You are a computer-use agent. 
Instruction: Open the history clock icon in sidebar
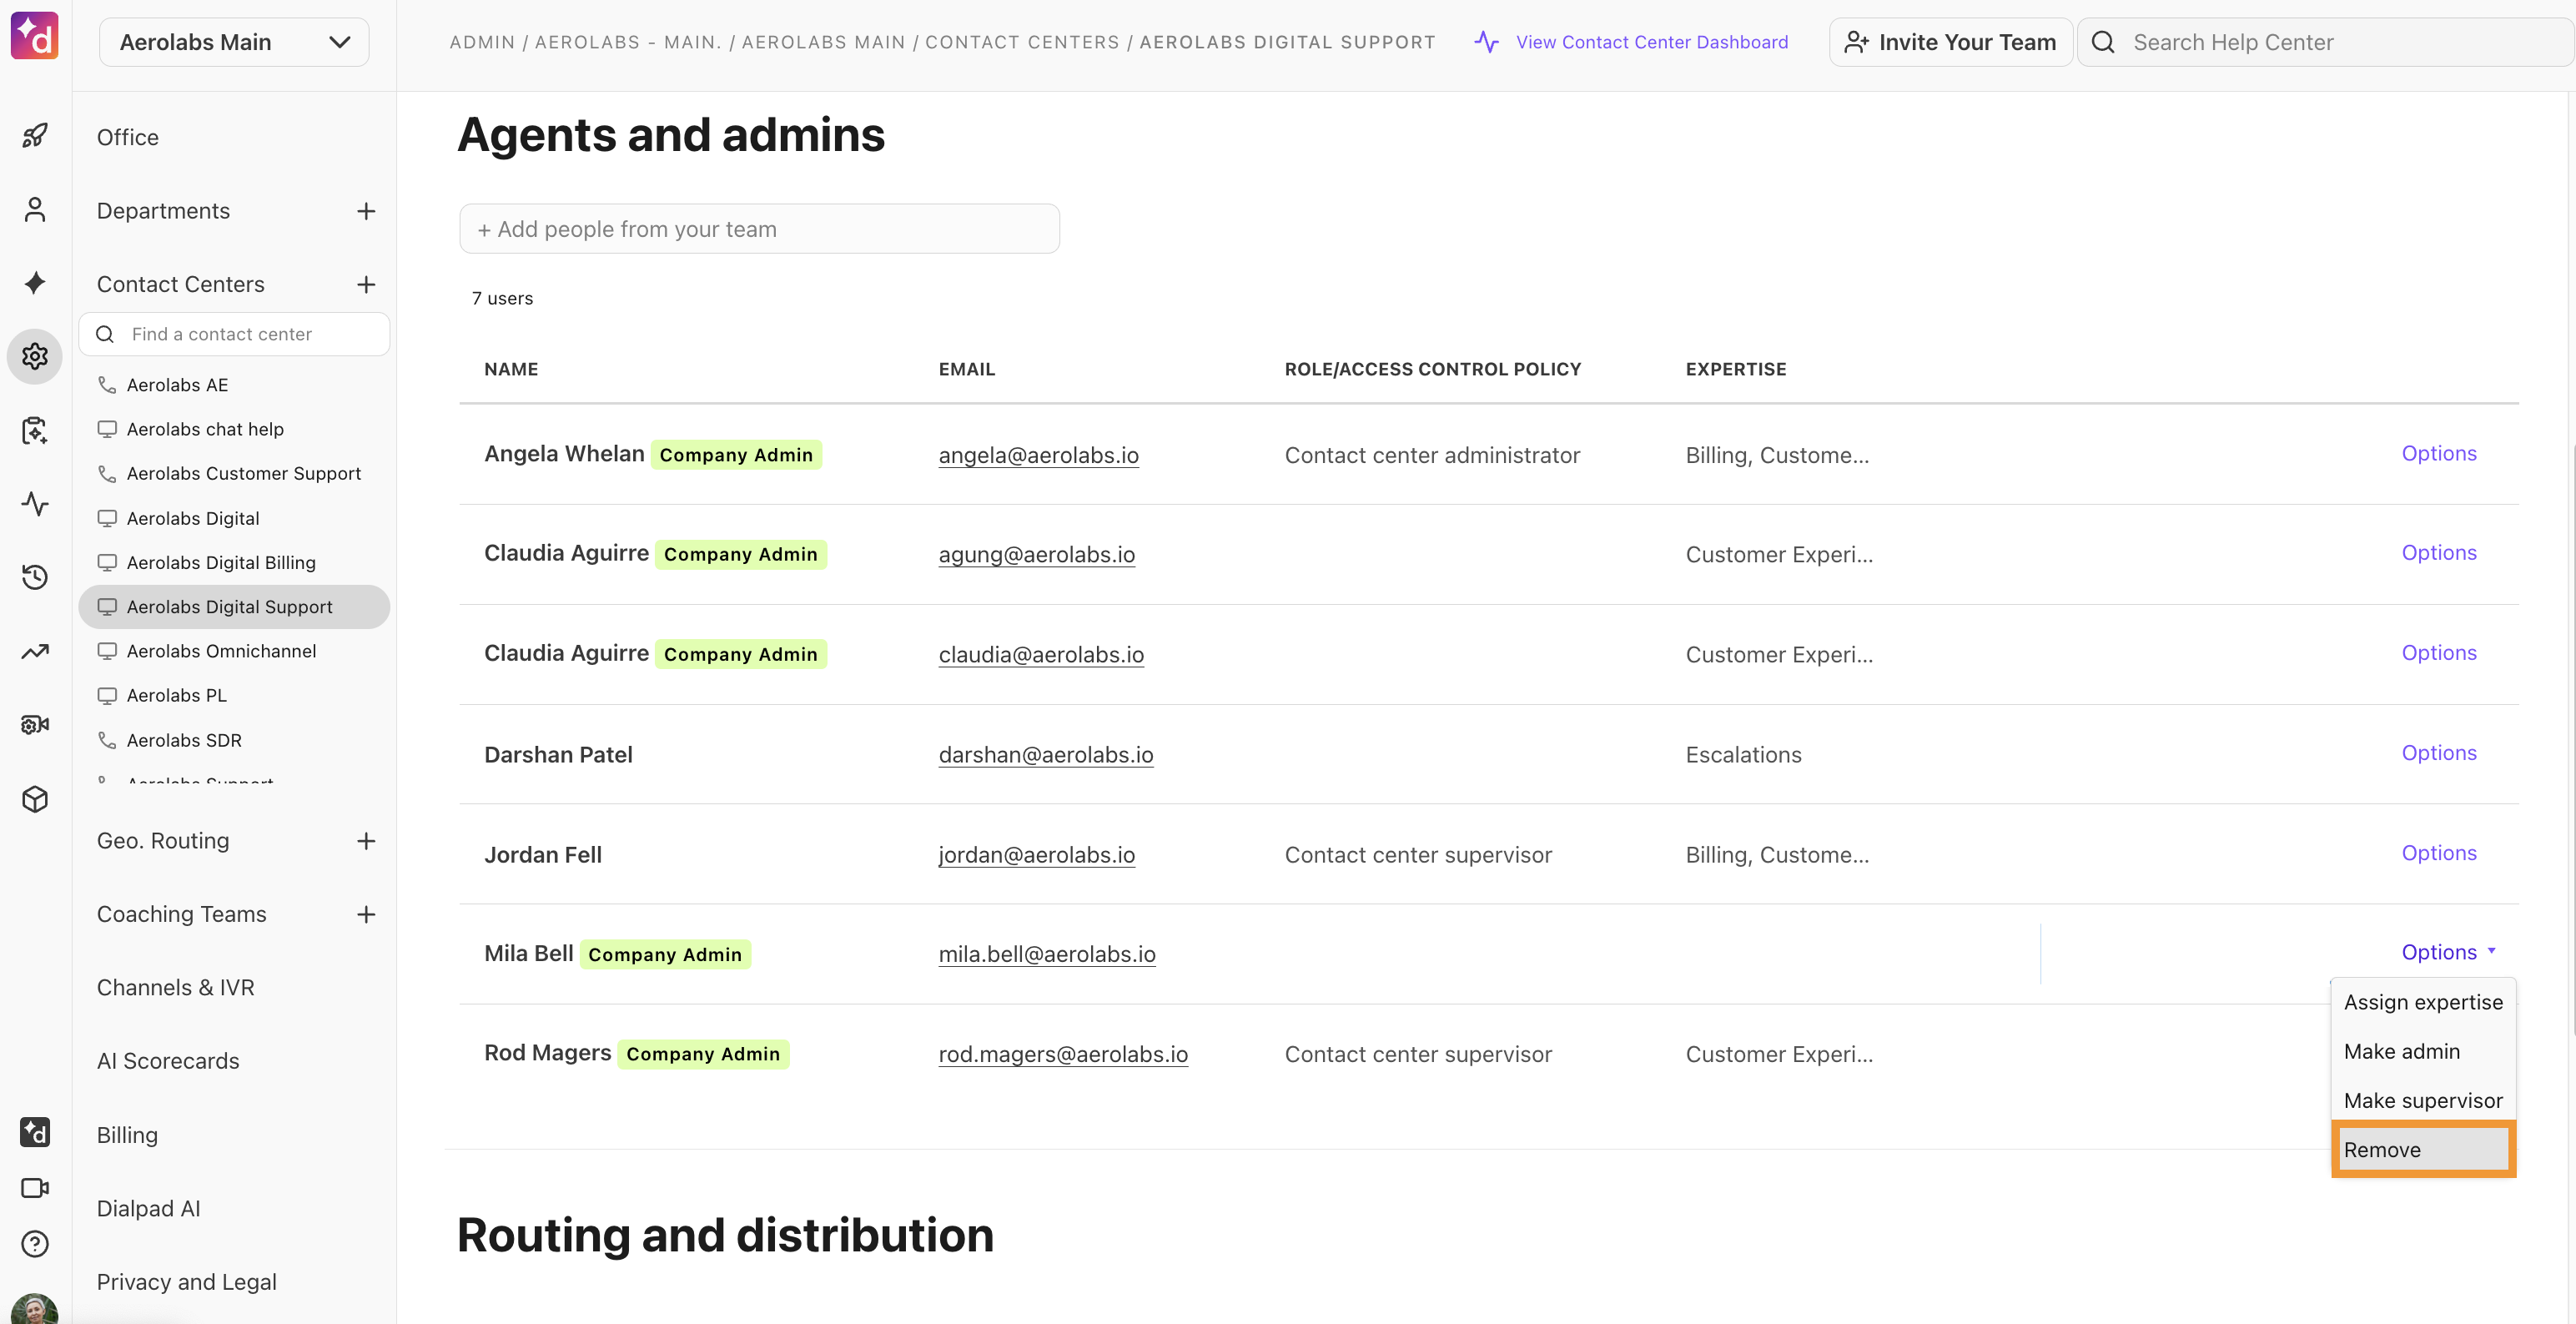(35, 577)
